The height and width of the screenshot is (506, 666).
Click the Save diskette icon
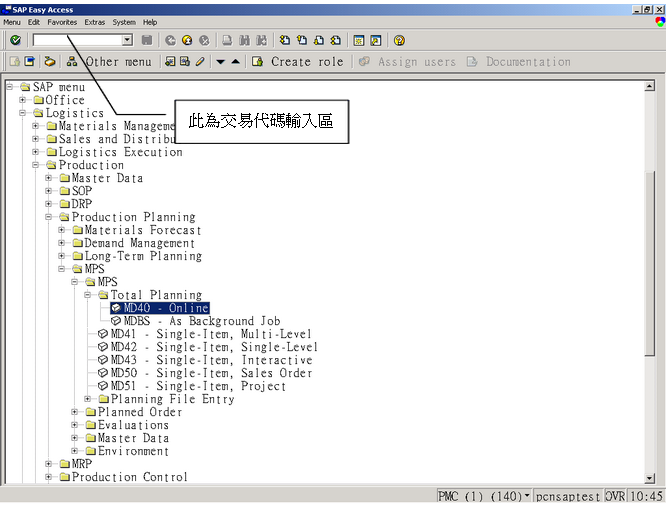pos(147,40)
